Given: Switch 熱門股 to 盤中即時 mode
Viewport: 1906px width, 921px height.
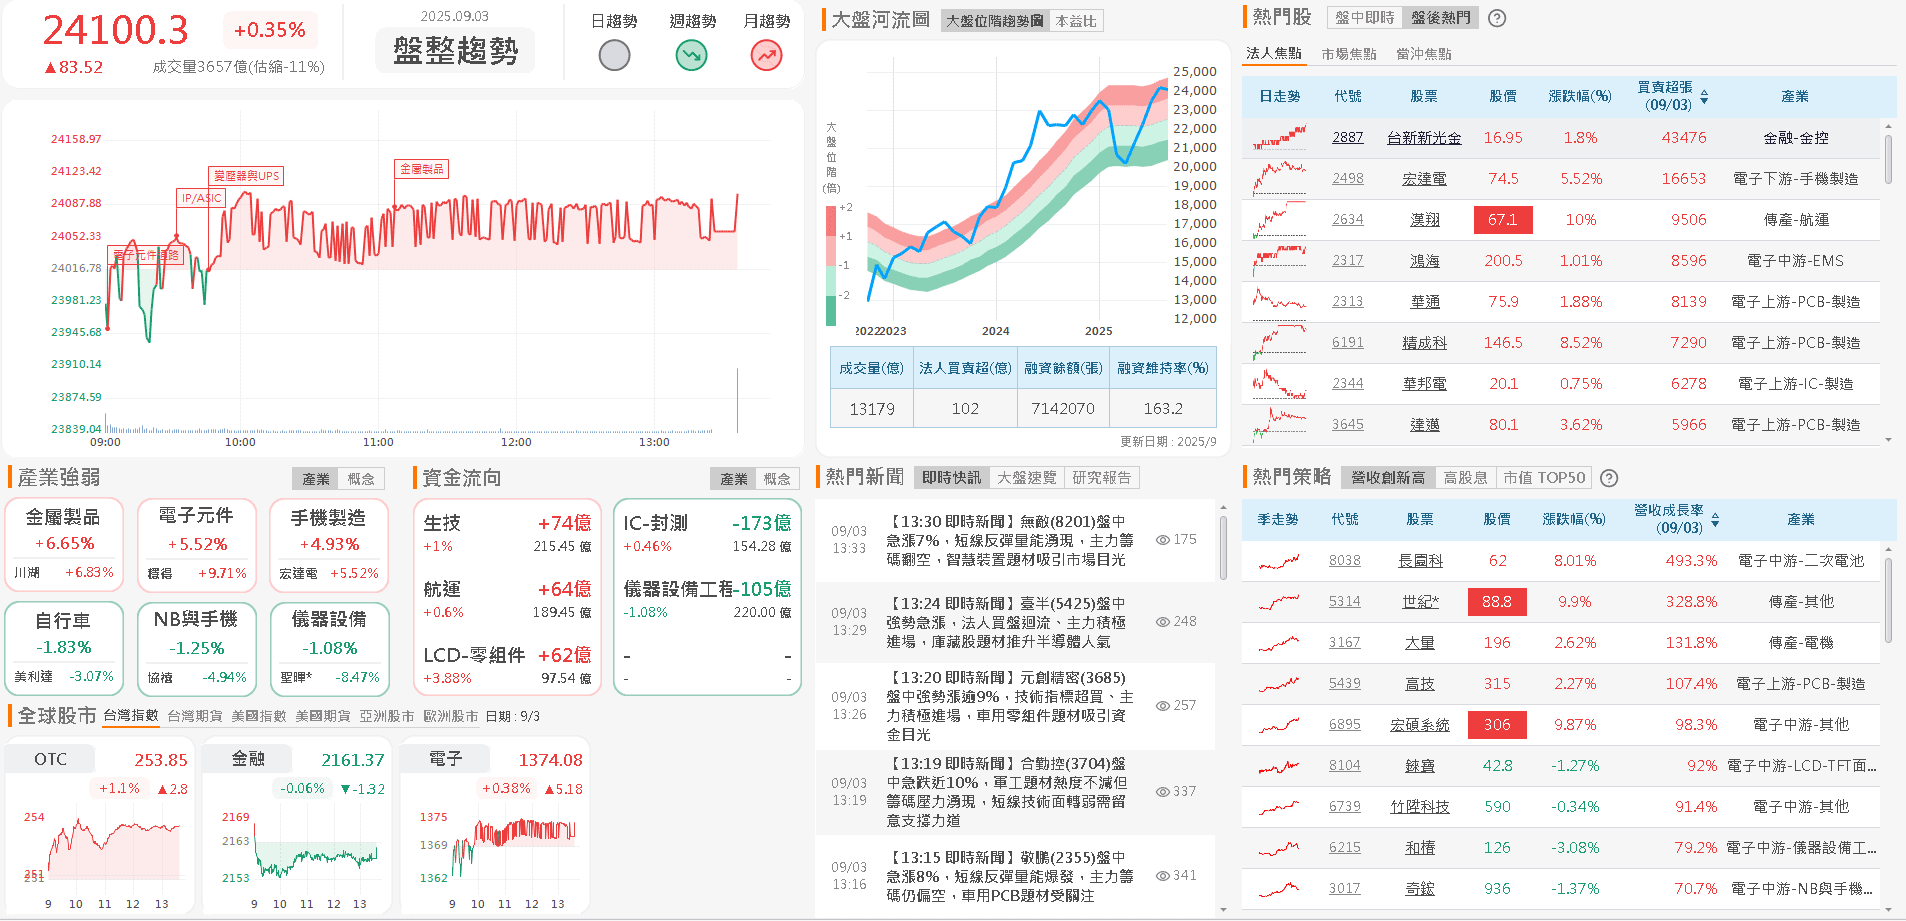Looking at the screenshot, I should pyautogui.click(x=1364, y=18).
